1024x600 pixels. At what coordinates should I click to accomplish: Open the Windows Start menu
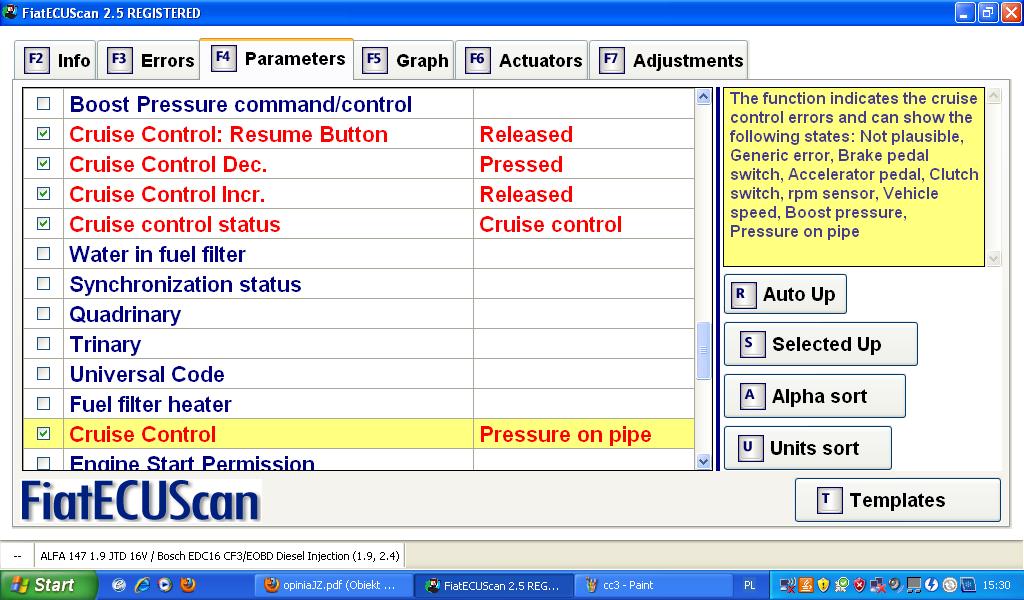[x=48, y=585]
